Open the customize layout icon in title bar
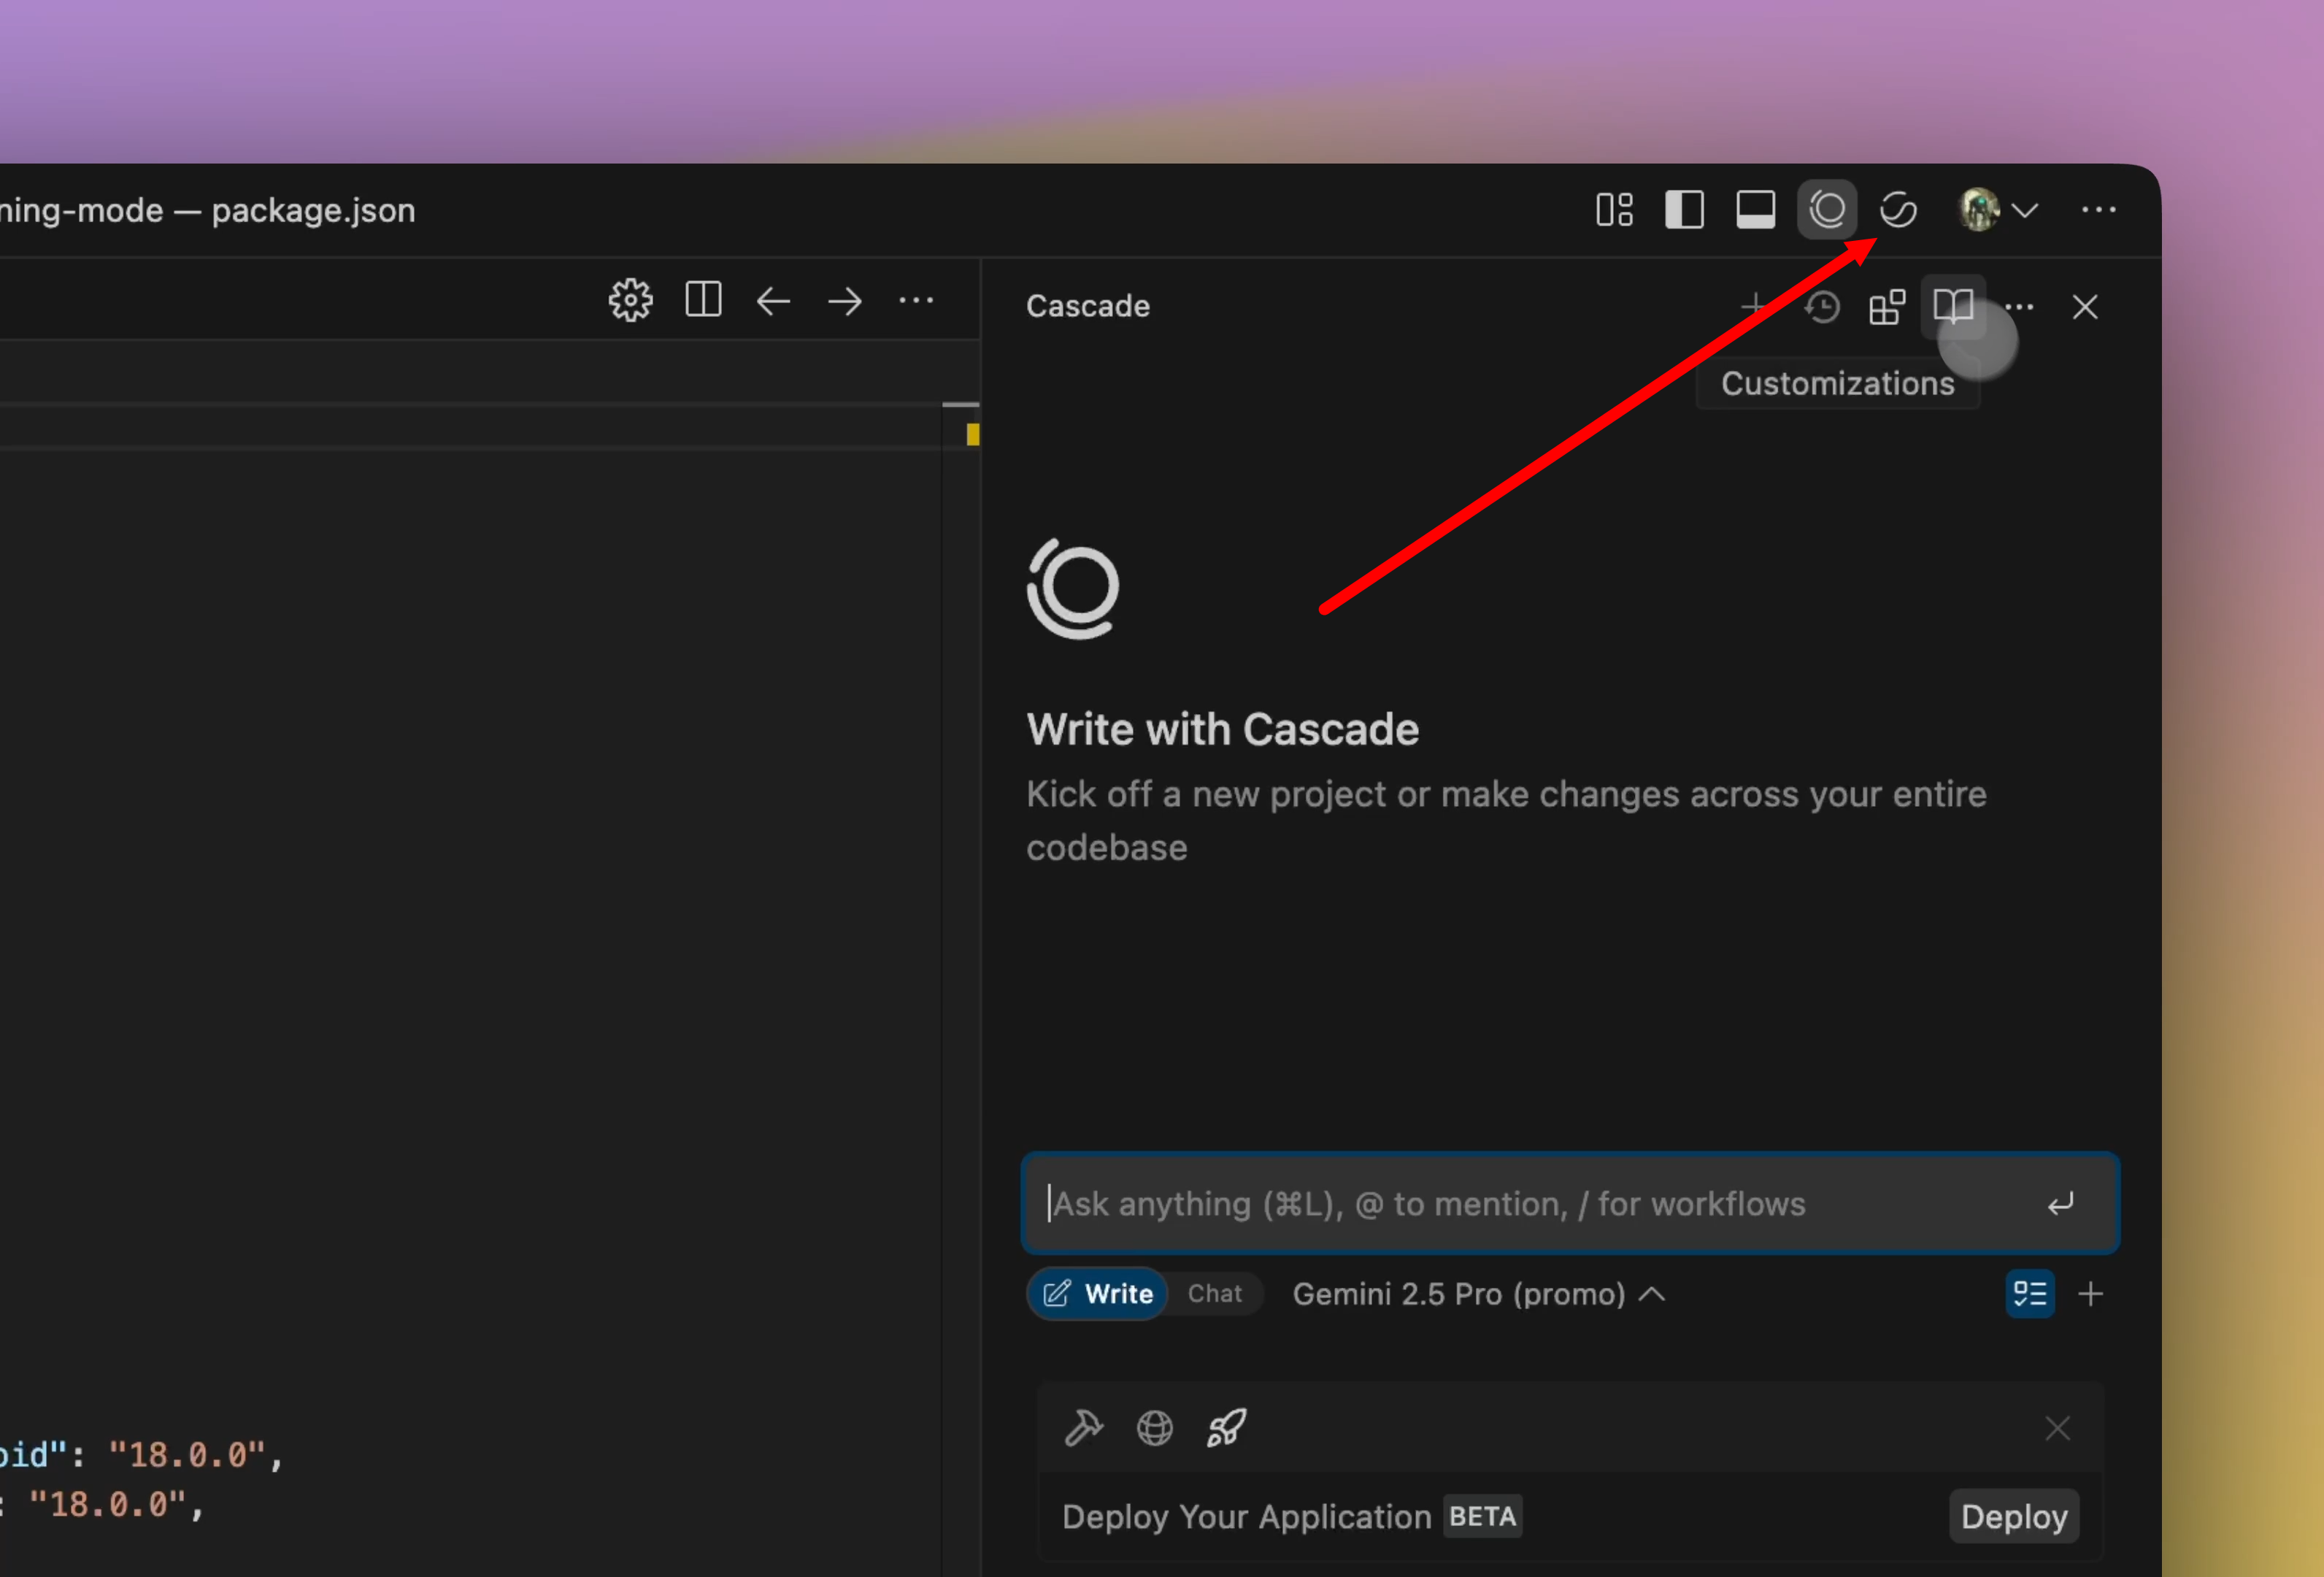The width and height of the screenshot is (2324, 1577). click(1614, 210)
